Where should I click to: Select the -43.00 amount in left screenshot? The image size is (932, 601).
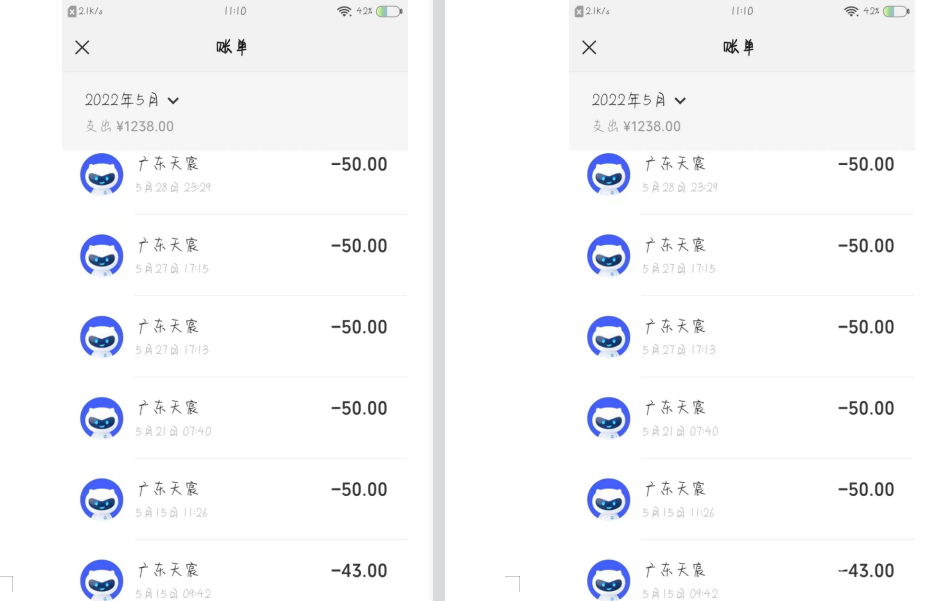(x=359, y=571)
